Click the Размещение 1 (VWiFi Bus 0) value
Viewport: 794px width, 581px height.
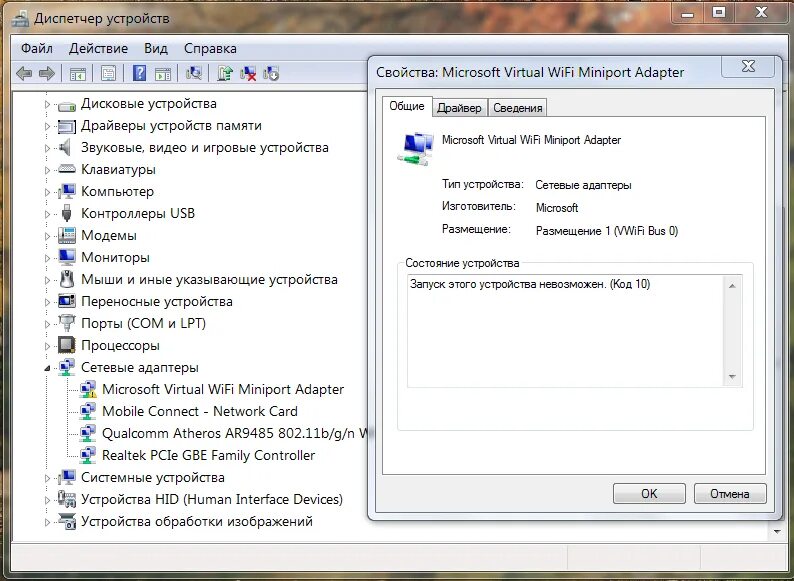tap(607, 231)
